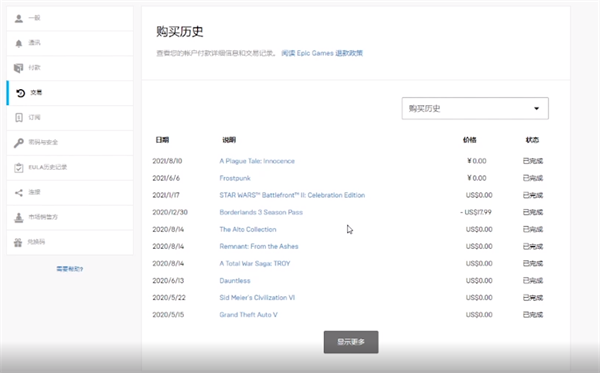The width and height of the screenshot is (600, 373).
Task: Click the person icon for 一般 settings
Action: 19,18
